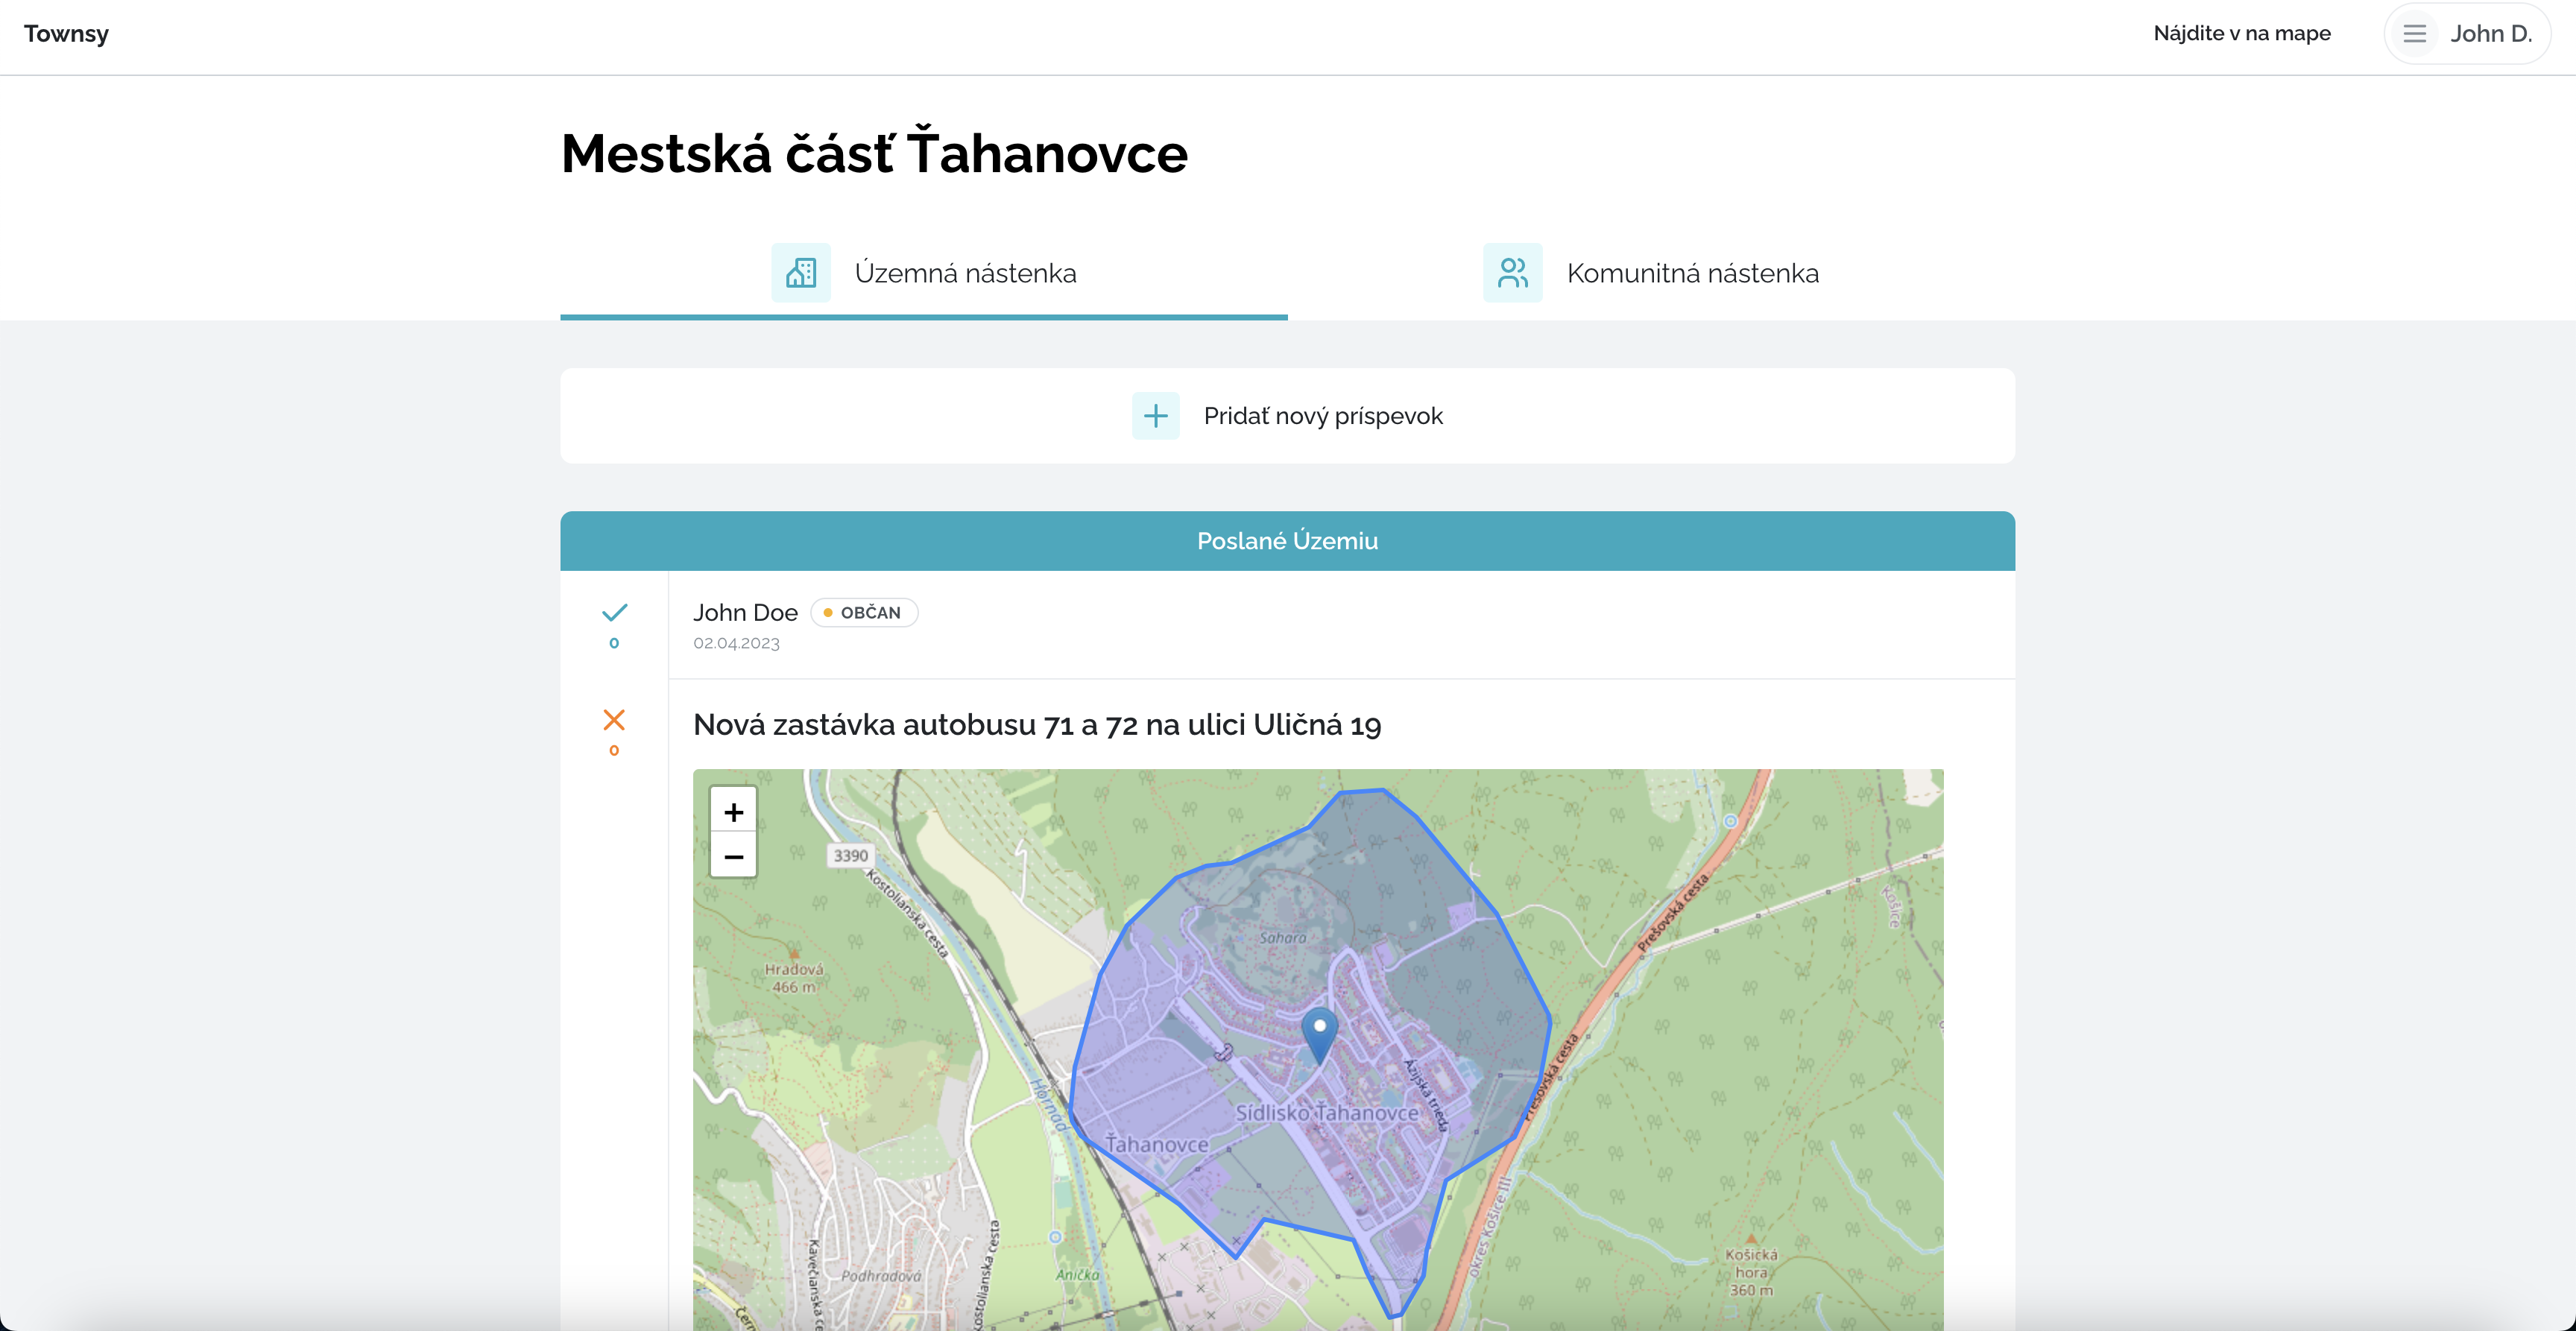Image resolution: width=2576 pixels, height=1331 pixels.
Task: Open the hamburger menu next to John D.
Action: (2414, 34)
